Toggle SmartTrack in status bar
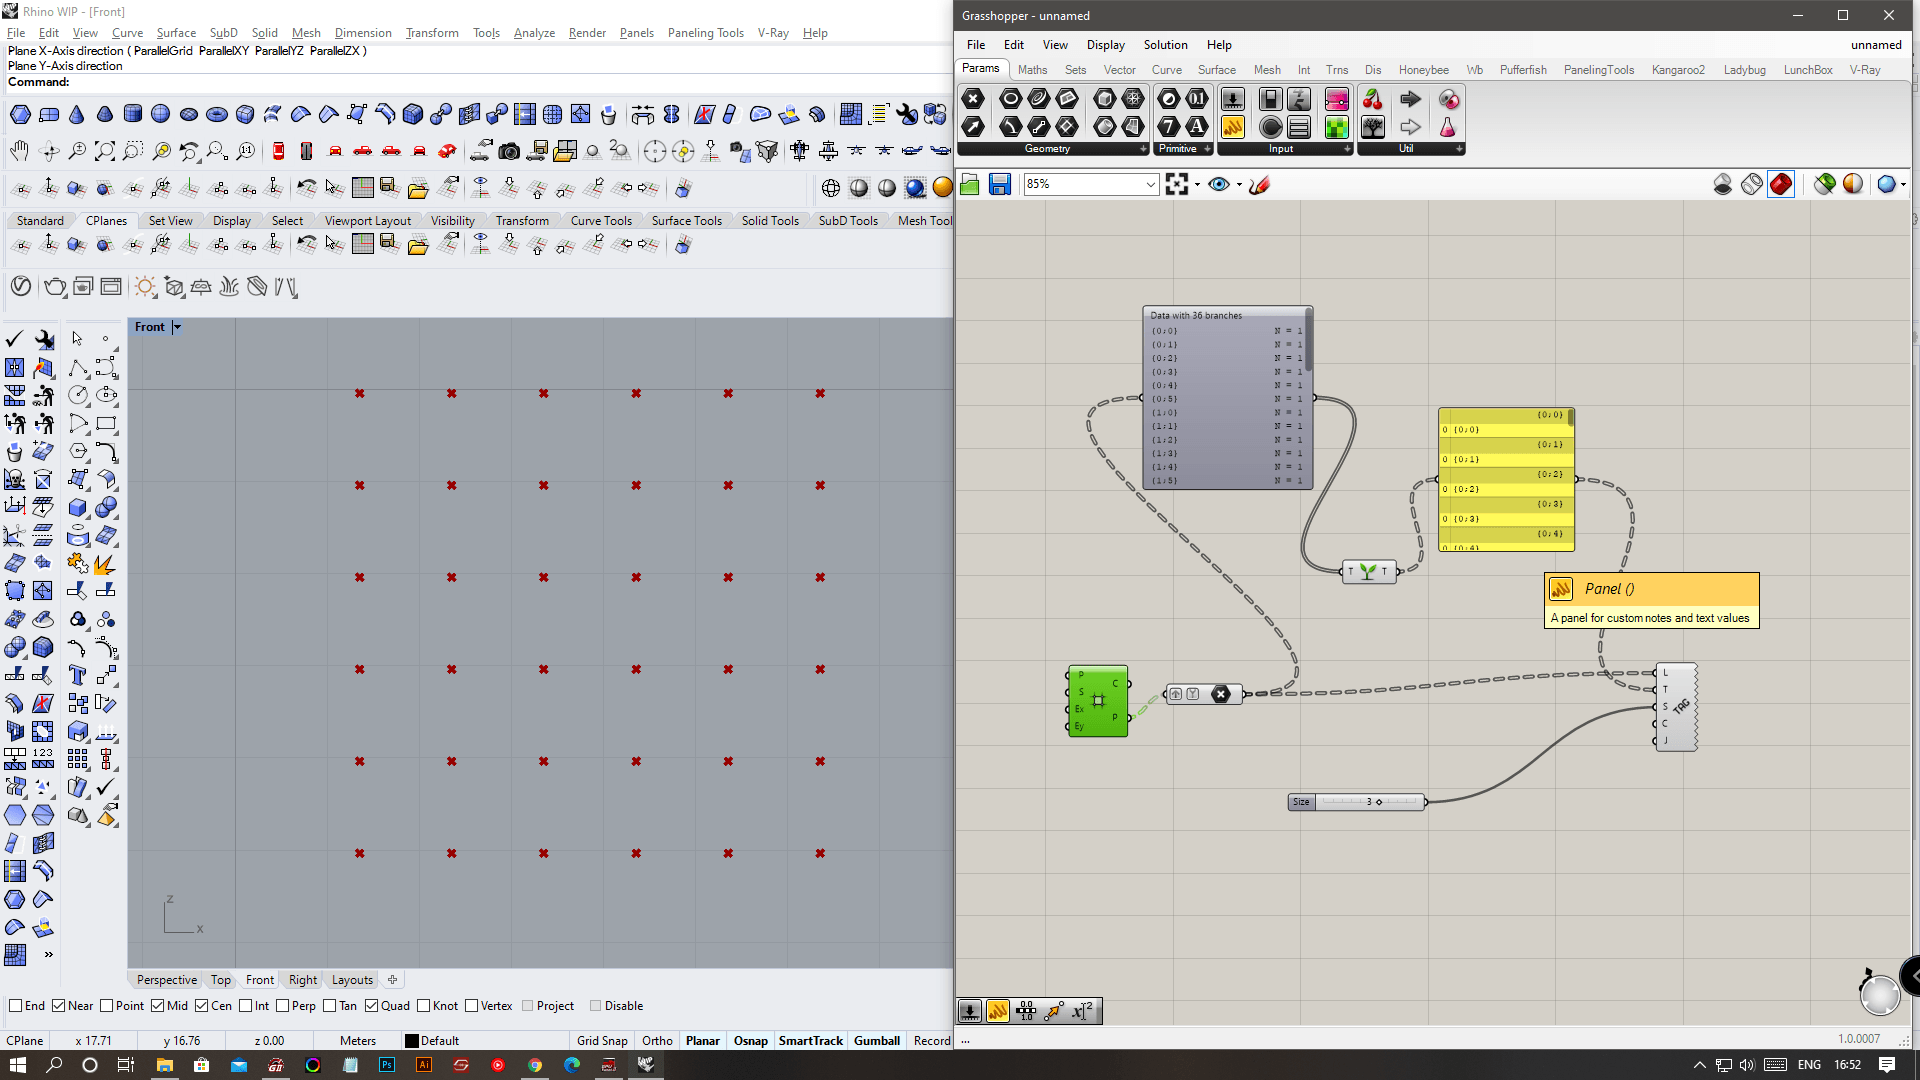Viewport: 1920px width, 1080px height. (811, 1041)
